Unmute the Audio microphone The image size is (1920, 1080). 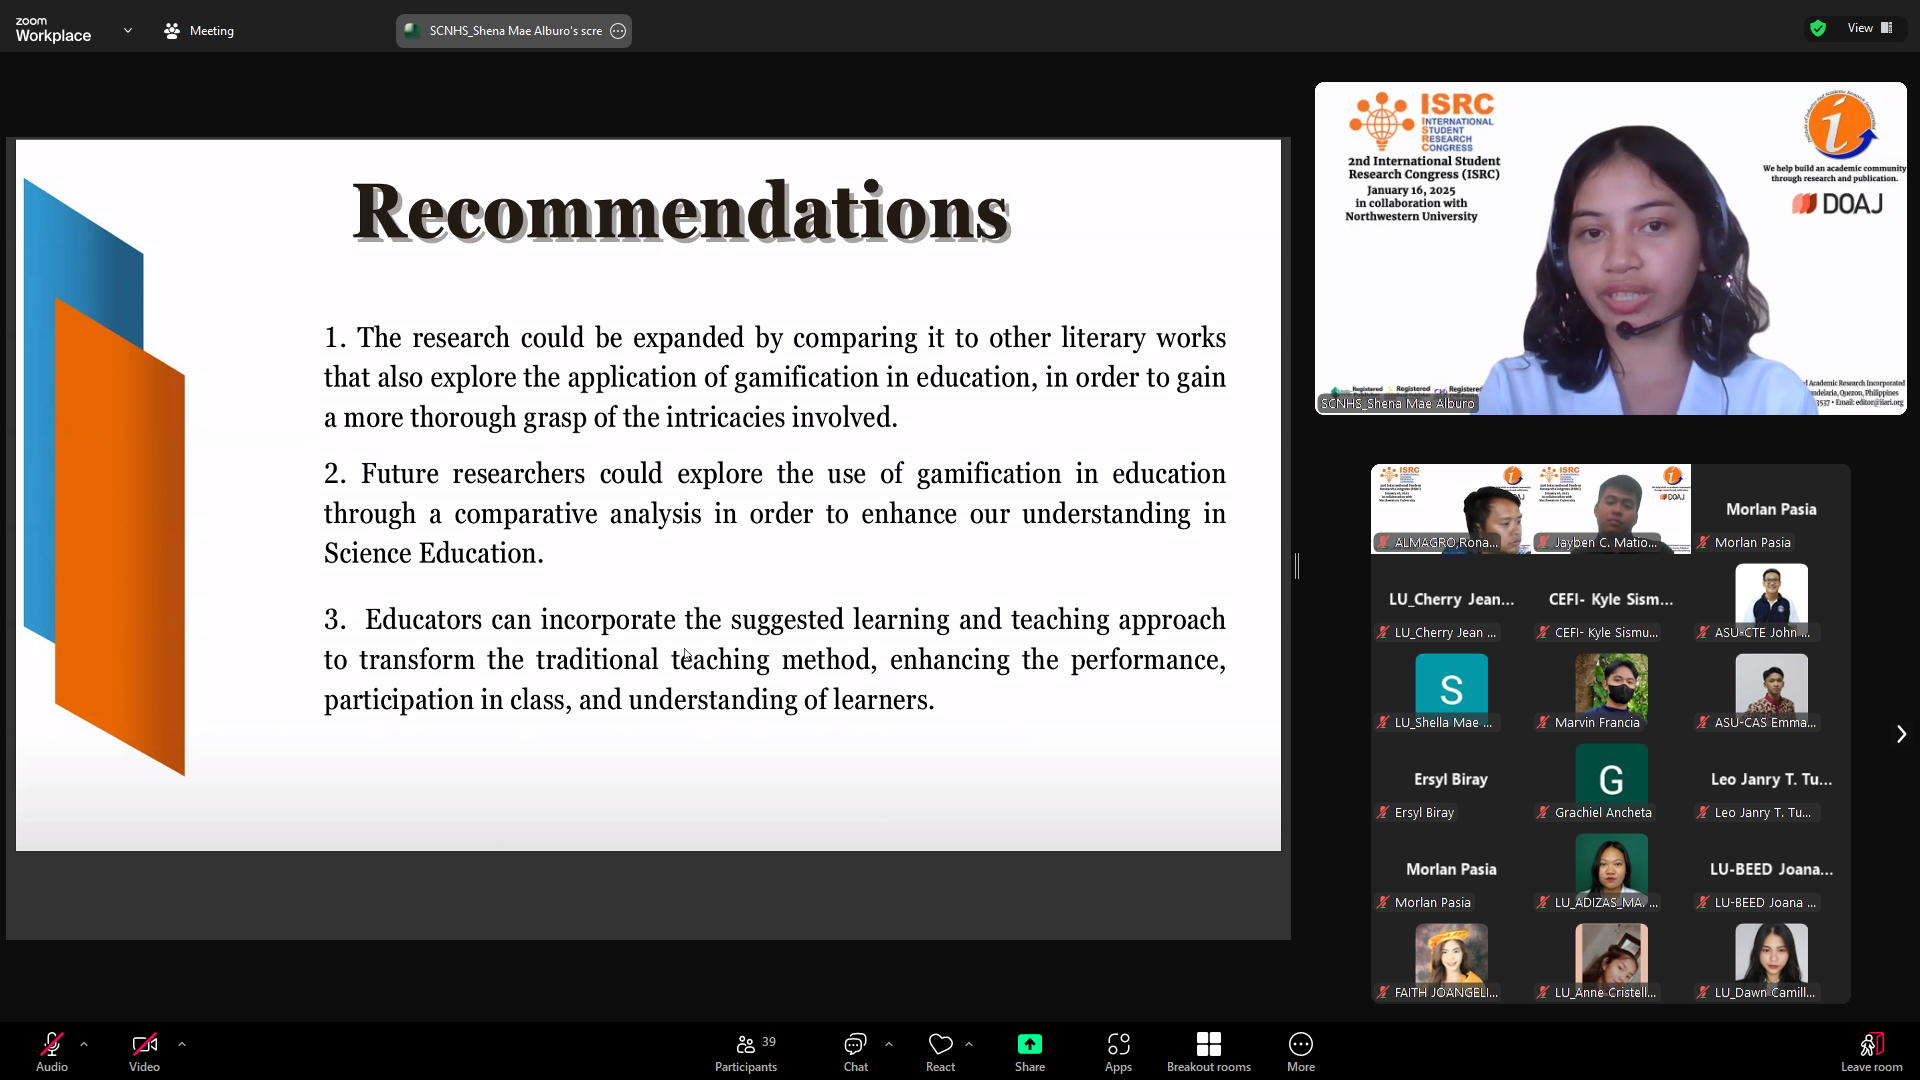[51, 1052]
